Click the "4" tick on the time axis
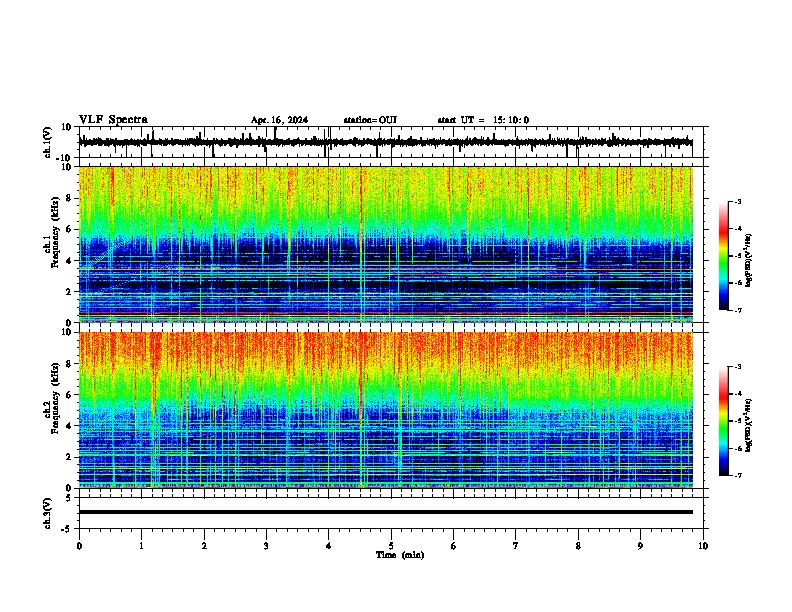Image resolution: width=792 pixels, height=612 pixels. click(x=329, y=546)
